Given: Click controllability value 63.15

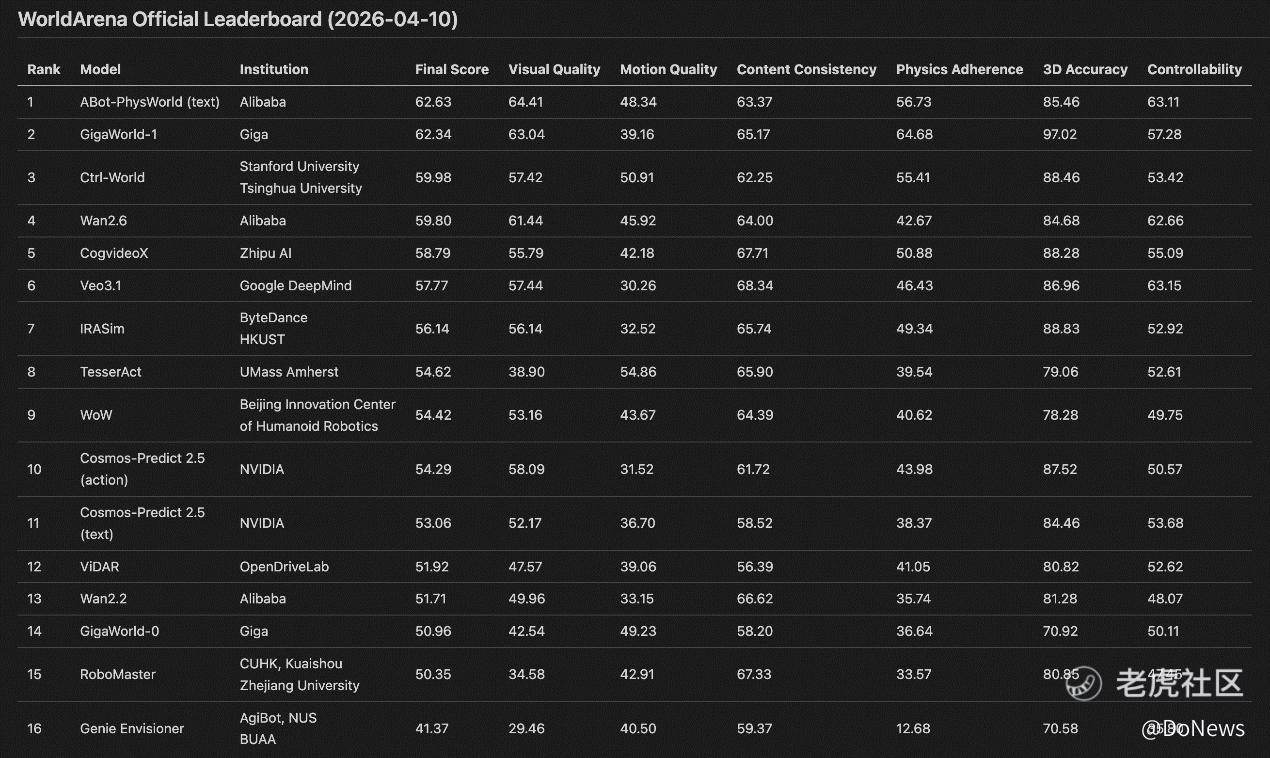Looking at the screenshot, I should (x=1165, y=285).
